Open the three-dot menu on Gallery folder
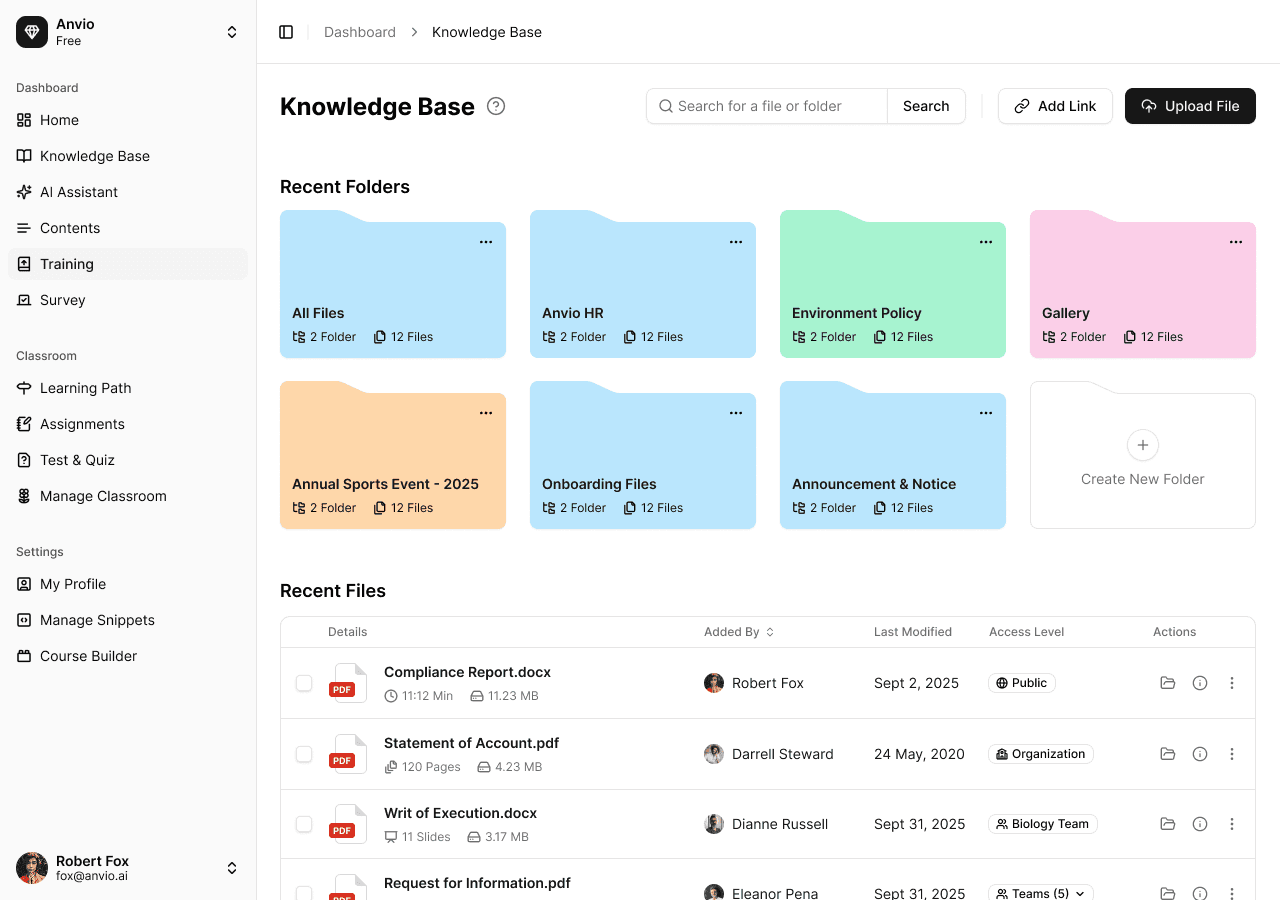 point(1236,241)
